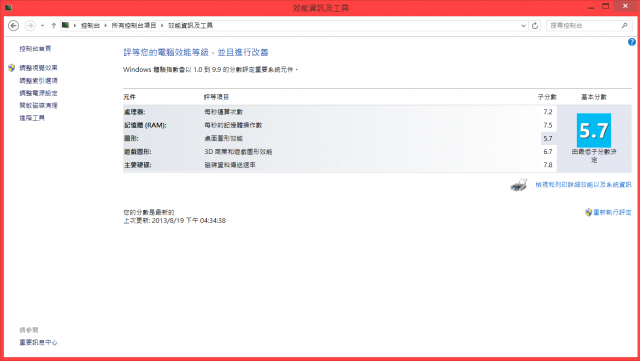This screenshot has height=361, width=640.
Task: Click the 基本分數 column header
Action: 594,97
